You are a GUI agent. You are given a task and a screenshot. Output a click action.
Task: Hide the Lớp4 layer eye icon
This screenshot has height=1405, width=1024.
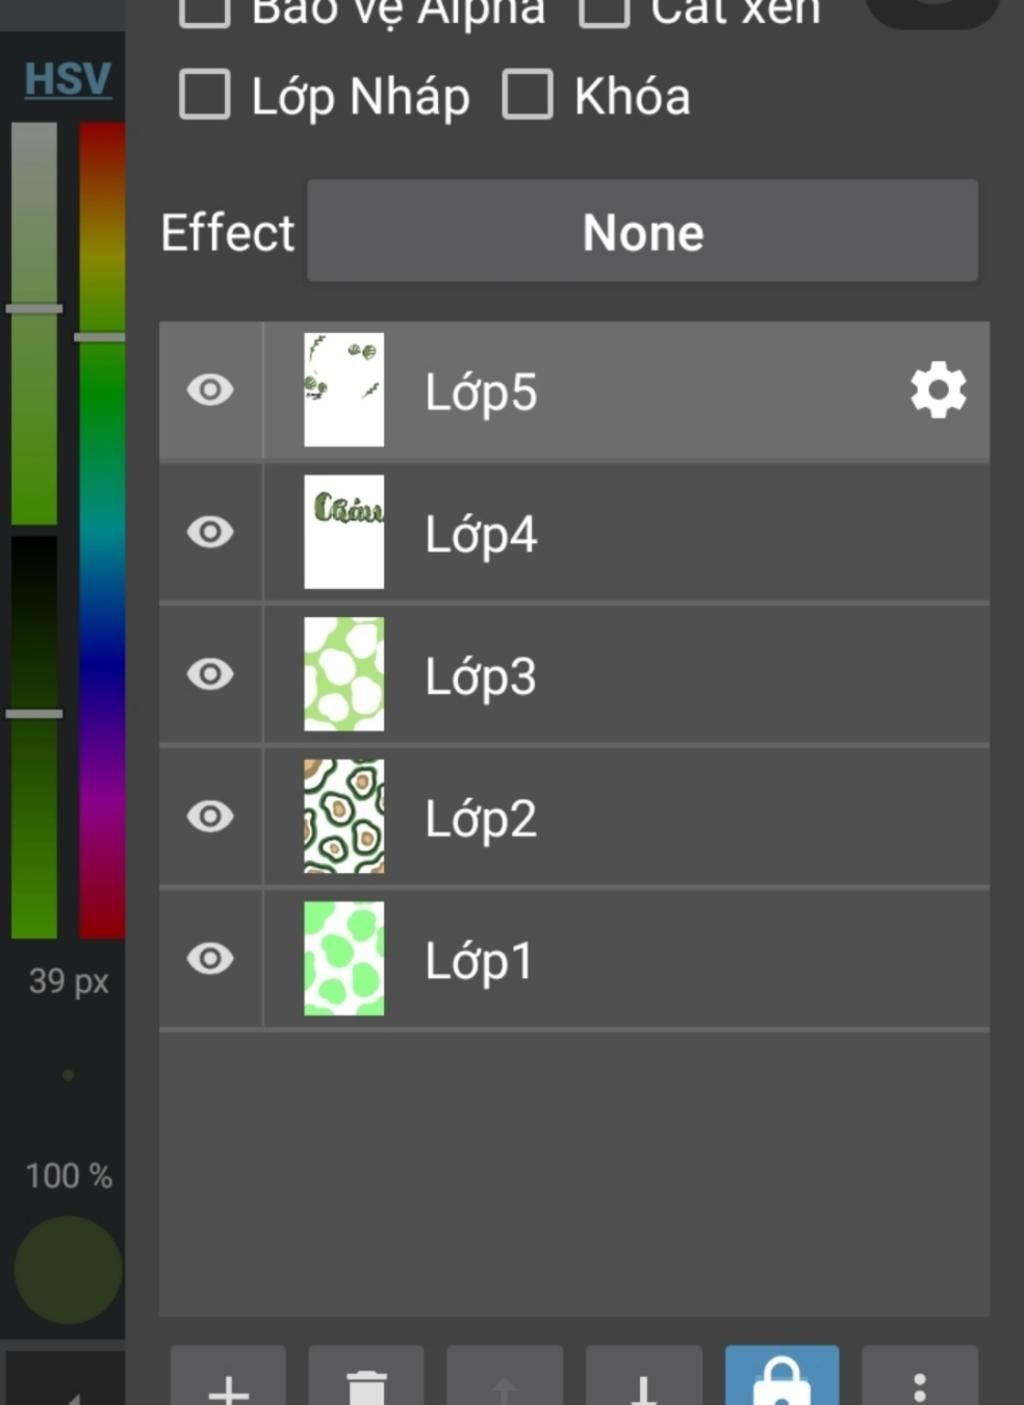pos(210,532)
